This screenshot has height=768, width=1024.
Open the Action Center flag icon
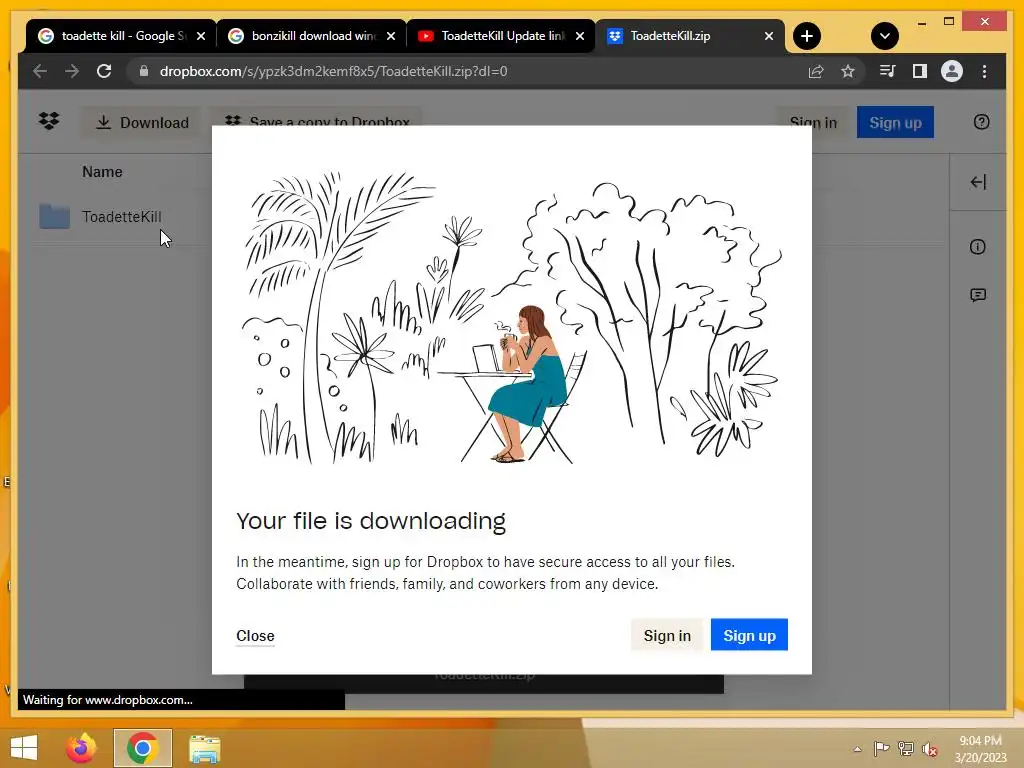[881, 748]
